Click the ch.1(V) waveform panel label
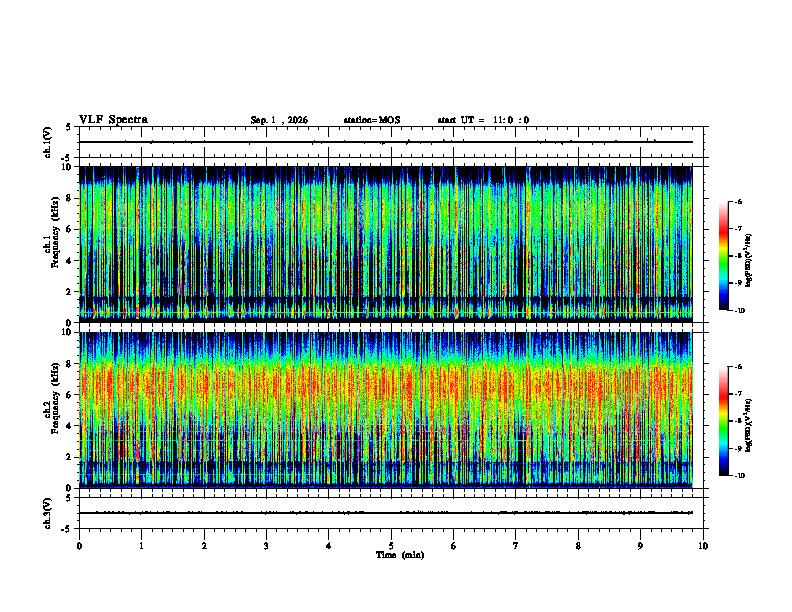The height and width of the screenshot is (612, 792). (x=48, y=142)
